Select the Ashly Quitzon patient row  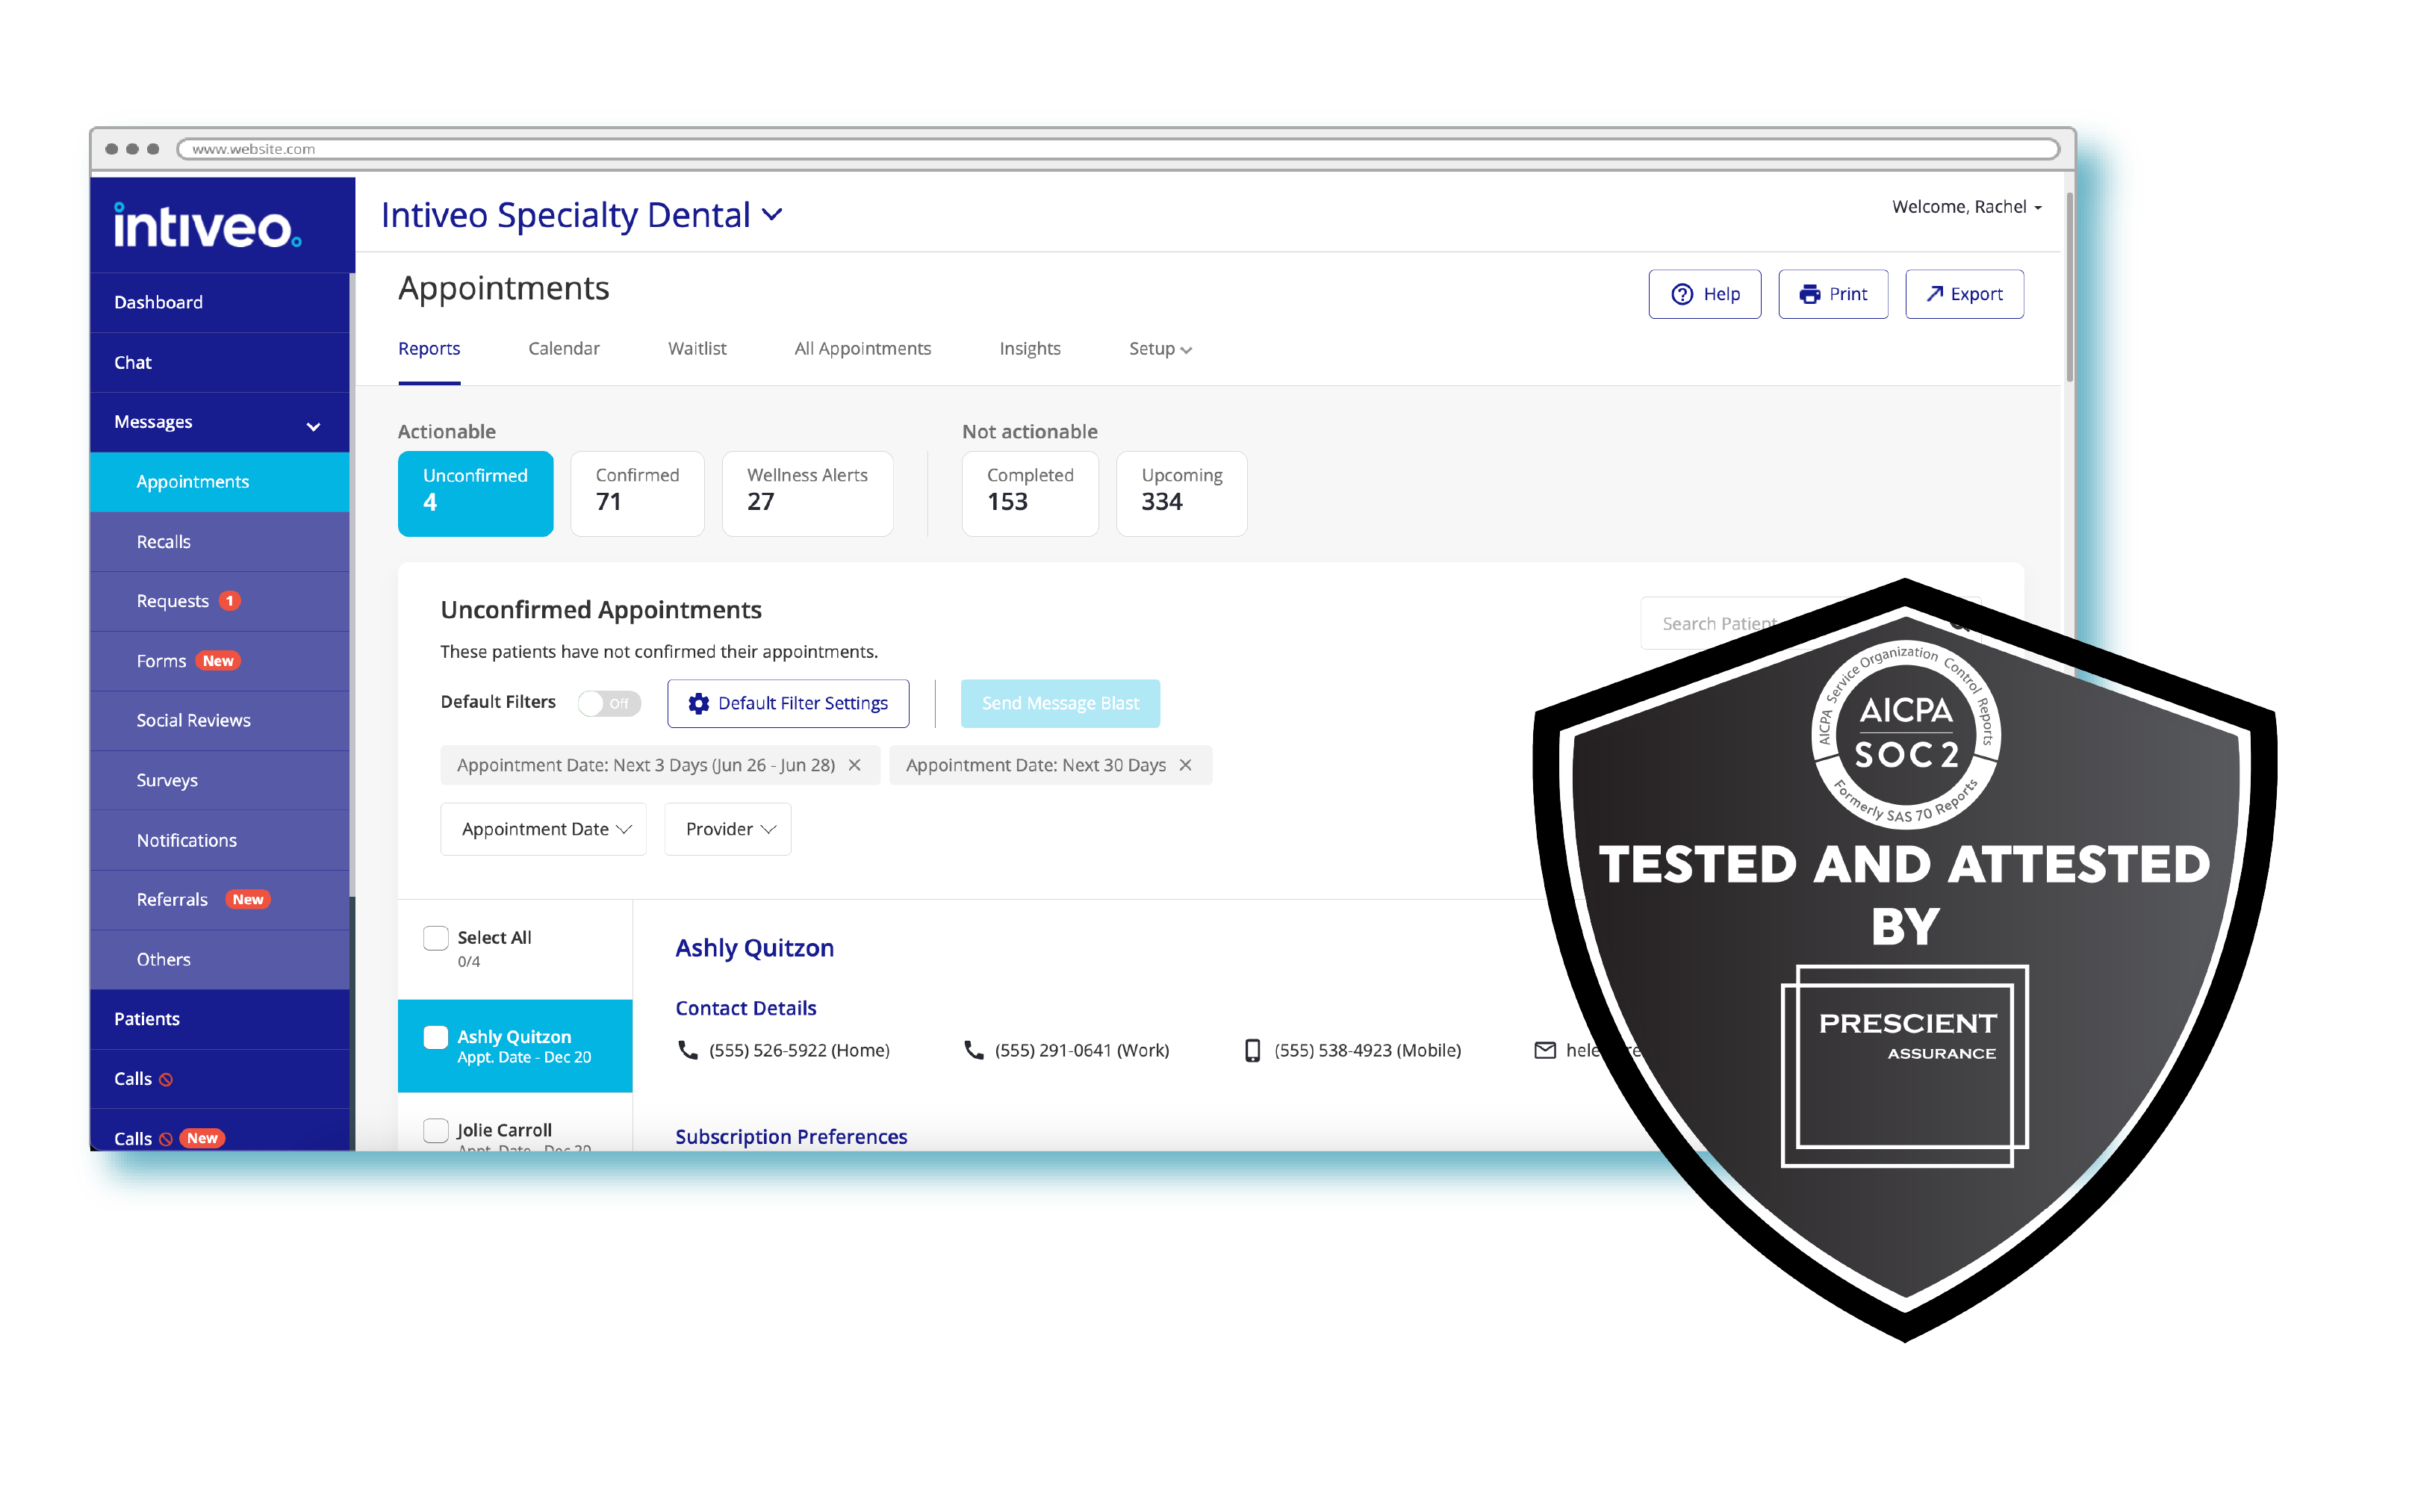515,1046
